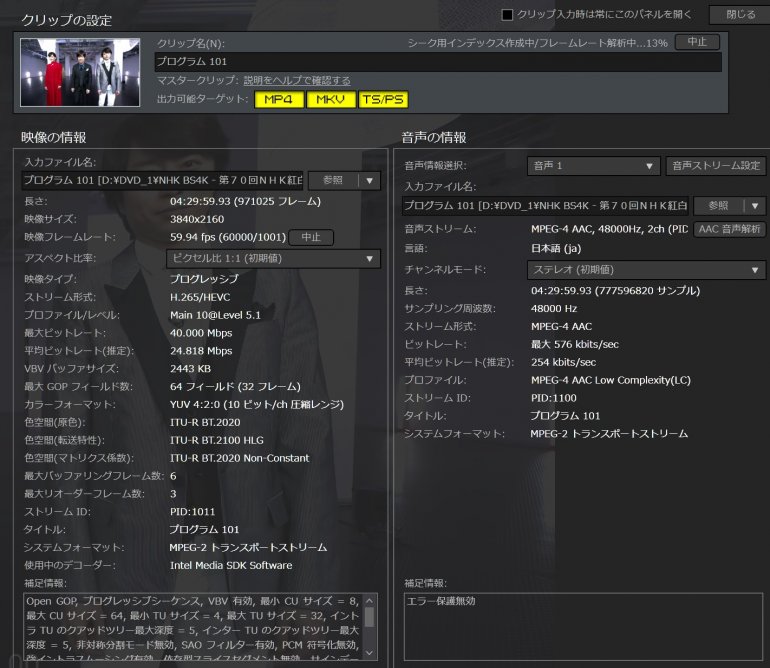
Task: Click the MKV output target badge
Action: (330, 100)
